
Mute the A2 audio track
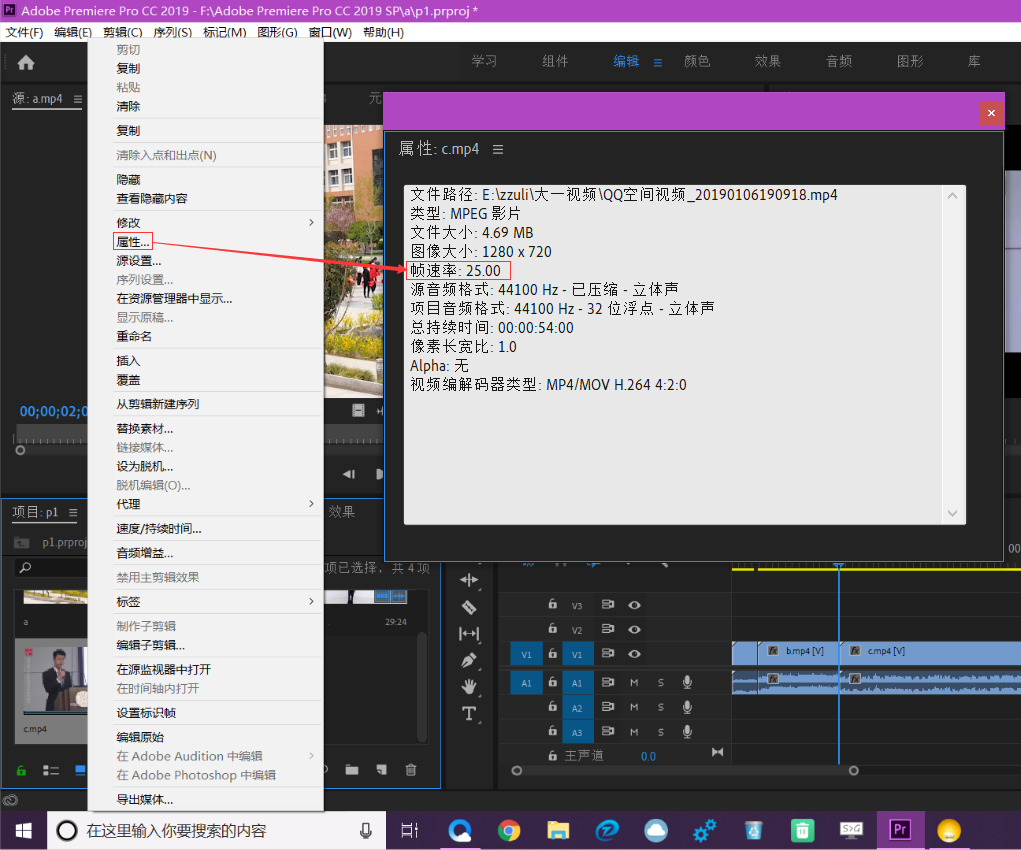pyautogui.click(x=634, y=707)
